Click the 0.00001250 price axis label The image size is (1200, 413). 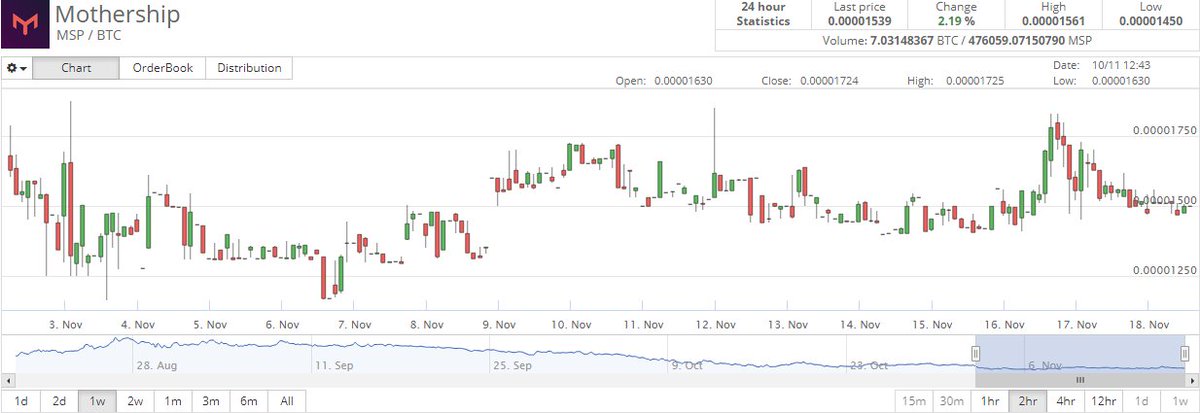click(1164, 270)
